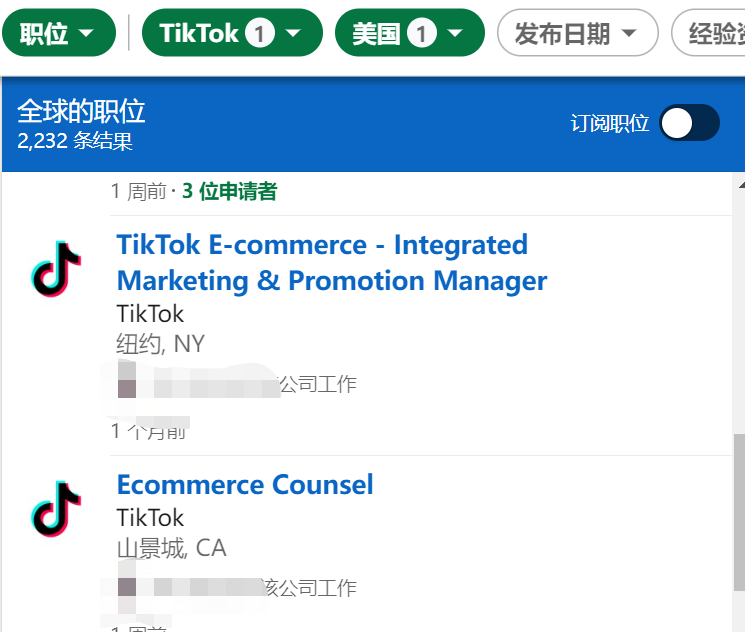The image size is (745, 632).
Task: Click the scroll-up arrow of results list
Action: (x=740, y=185)
